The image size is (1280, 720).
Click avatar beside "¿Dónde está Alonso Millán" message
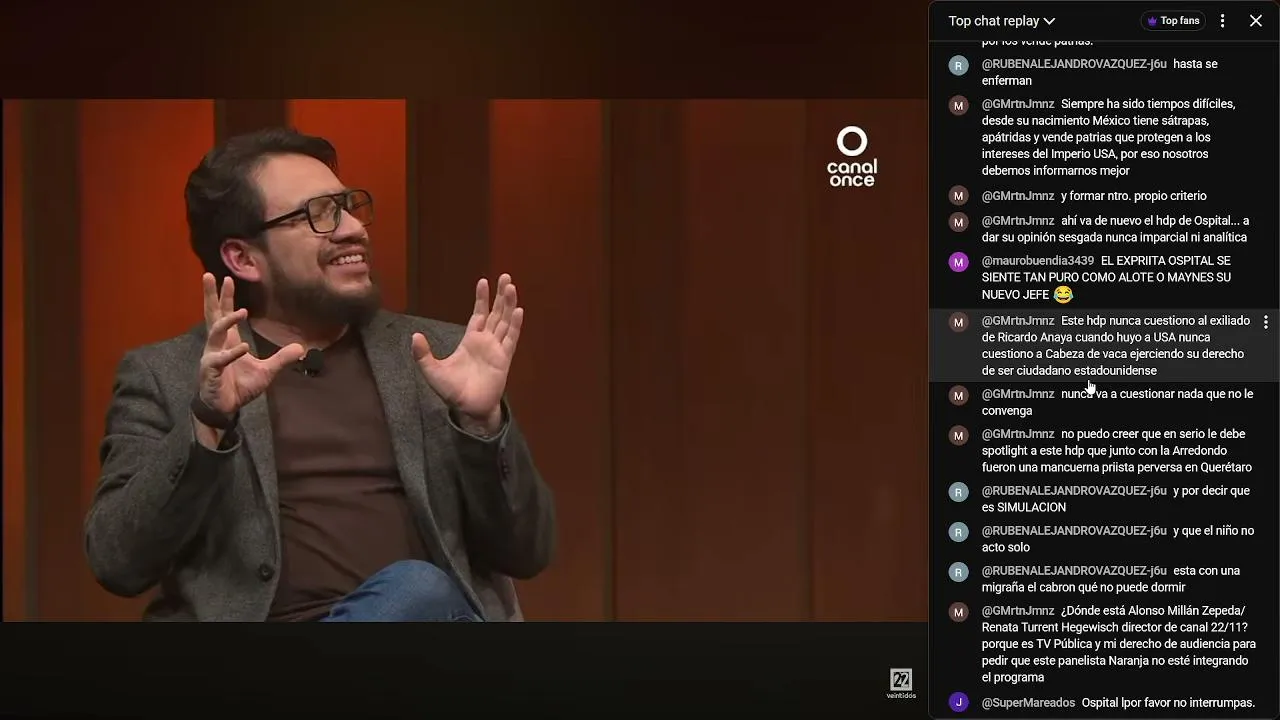click(x=959, y=612)
